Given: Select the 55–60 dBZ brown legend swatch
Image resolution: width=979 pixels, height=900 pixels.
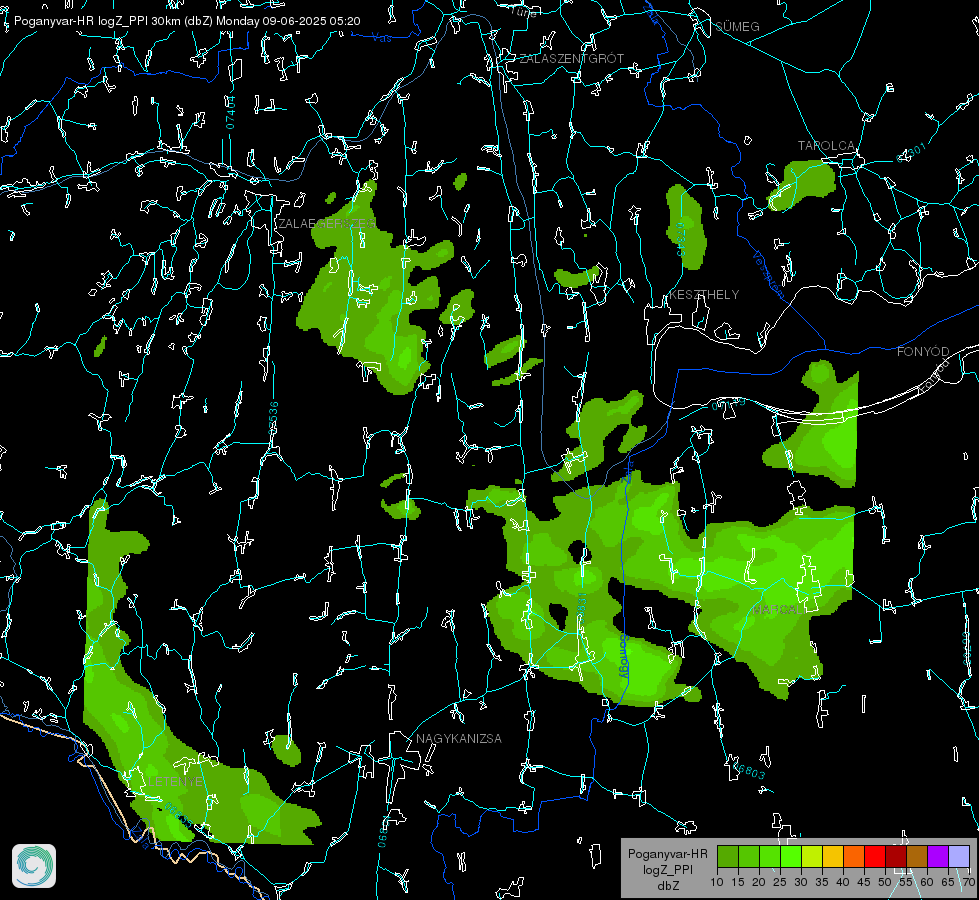Looking at the screenshot, I should [x=917, y=856].
